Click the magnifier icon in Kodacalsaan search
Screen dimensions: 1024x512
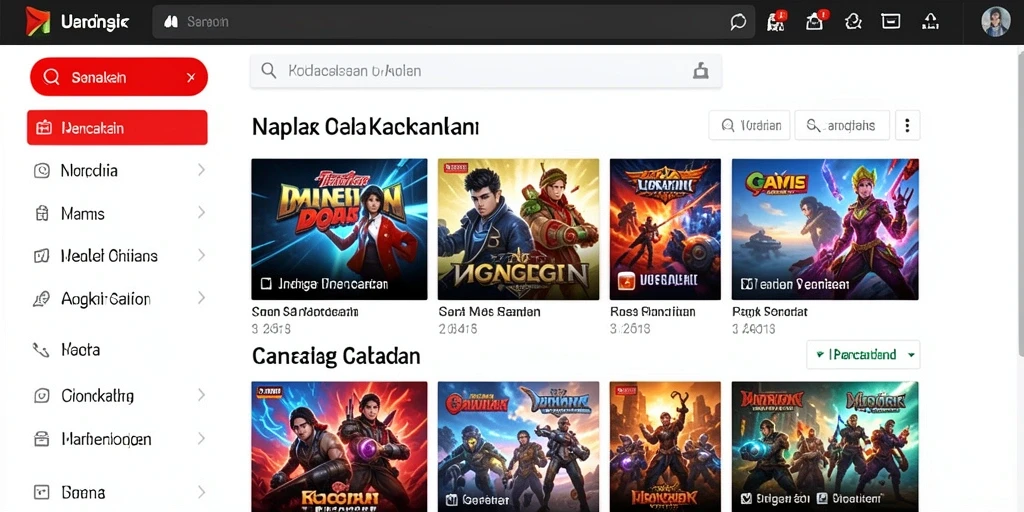tap(268, 71)
